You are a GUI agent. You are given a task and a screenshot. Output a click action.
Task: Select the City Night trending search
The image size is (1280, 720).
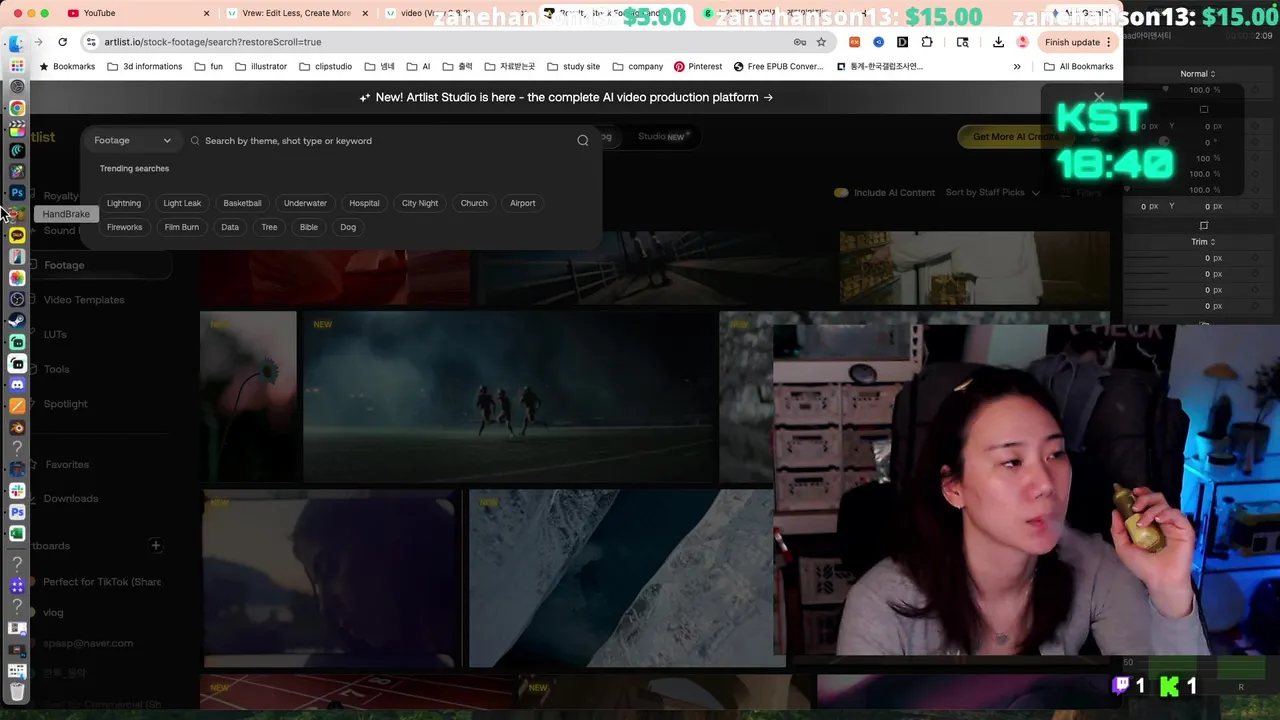[420, 203]
